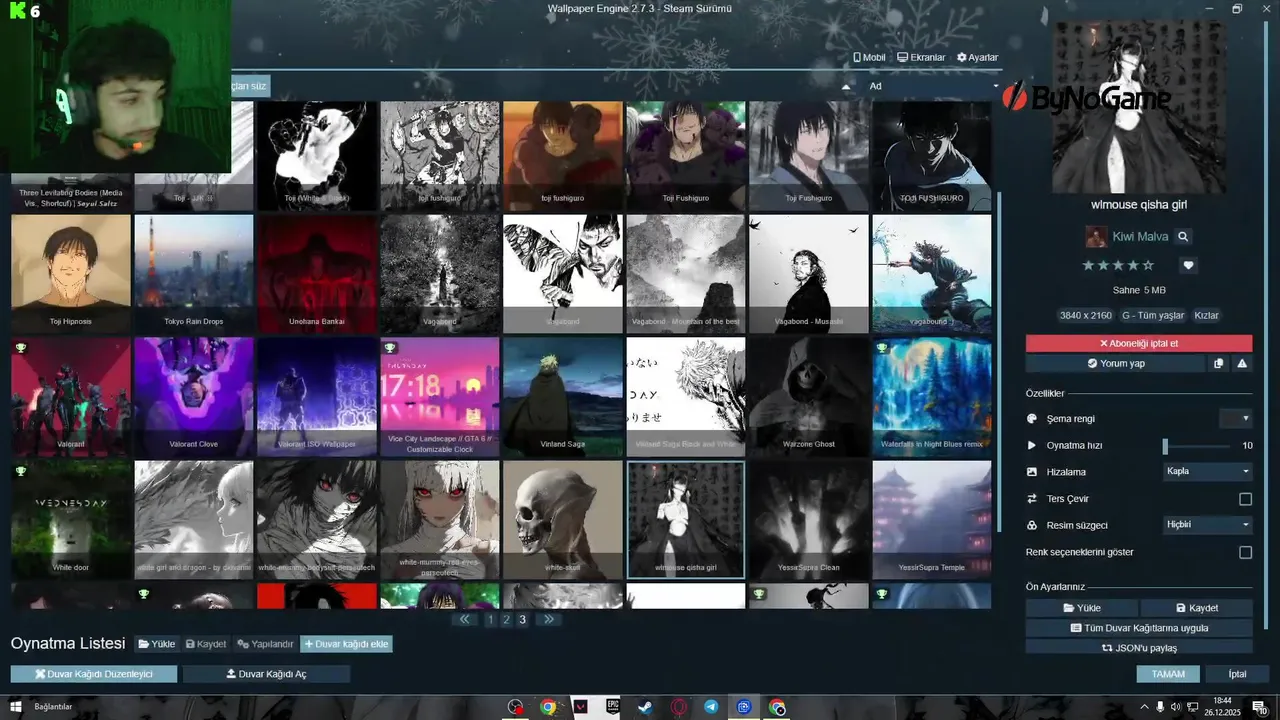Open Epic Games launcher from taskbar
This screenshot has width=1280, height=720.
click(613, 707)
